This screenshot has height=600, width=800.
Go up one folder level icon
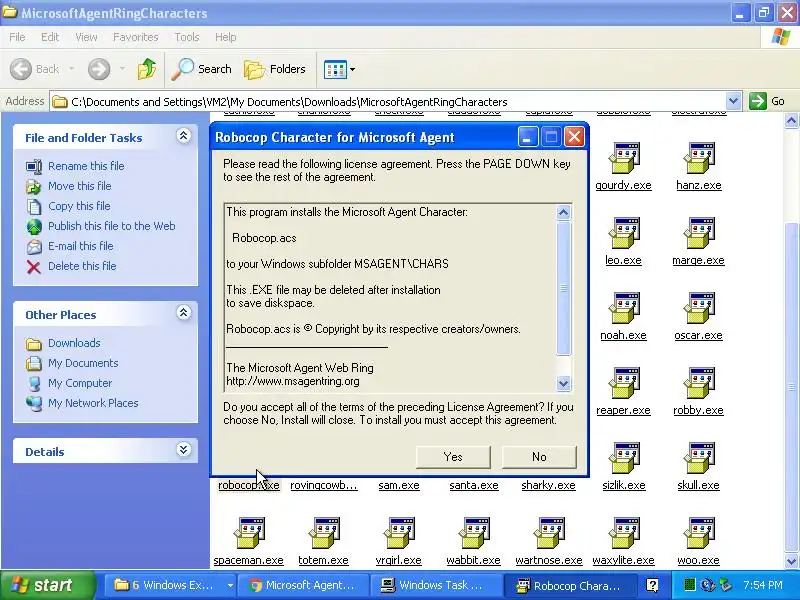147,69
